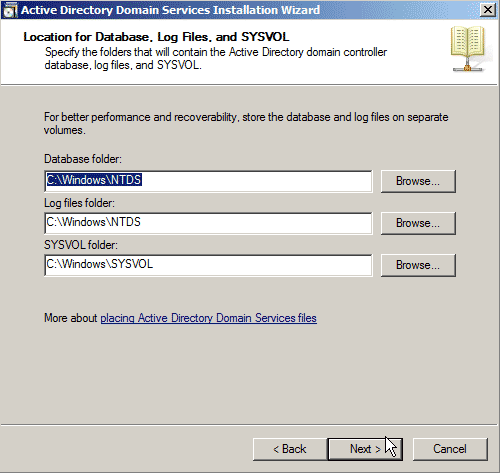500x473 pixels.
Task: Click the open book directory icon
Action: (x=467, y=49)
